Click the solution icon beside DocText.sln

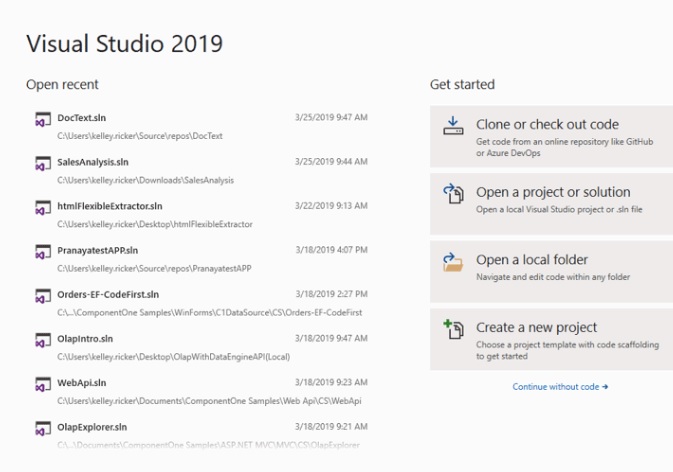pyautogui.click(x=43, y=119)
